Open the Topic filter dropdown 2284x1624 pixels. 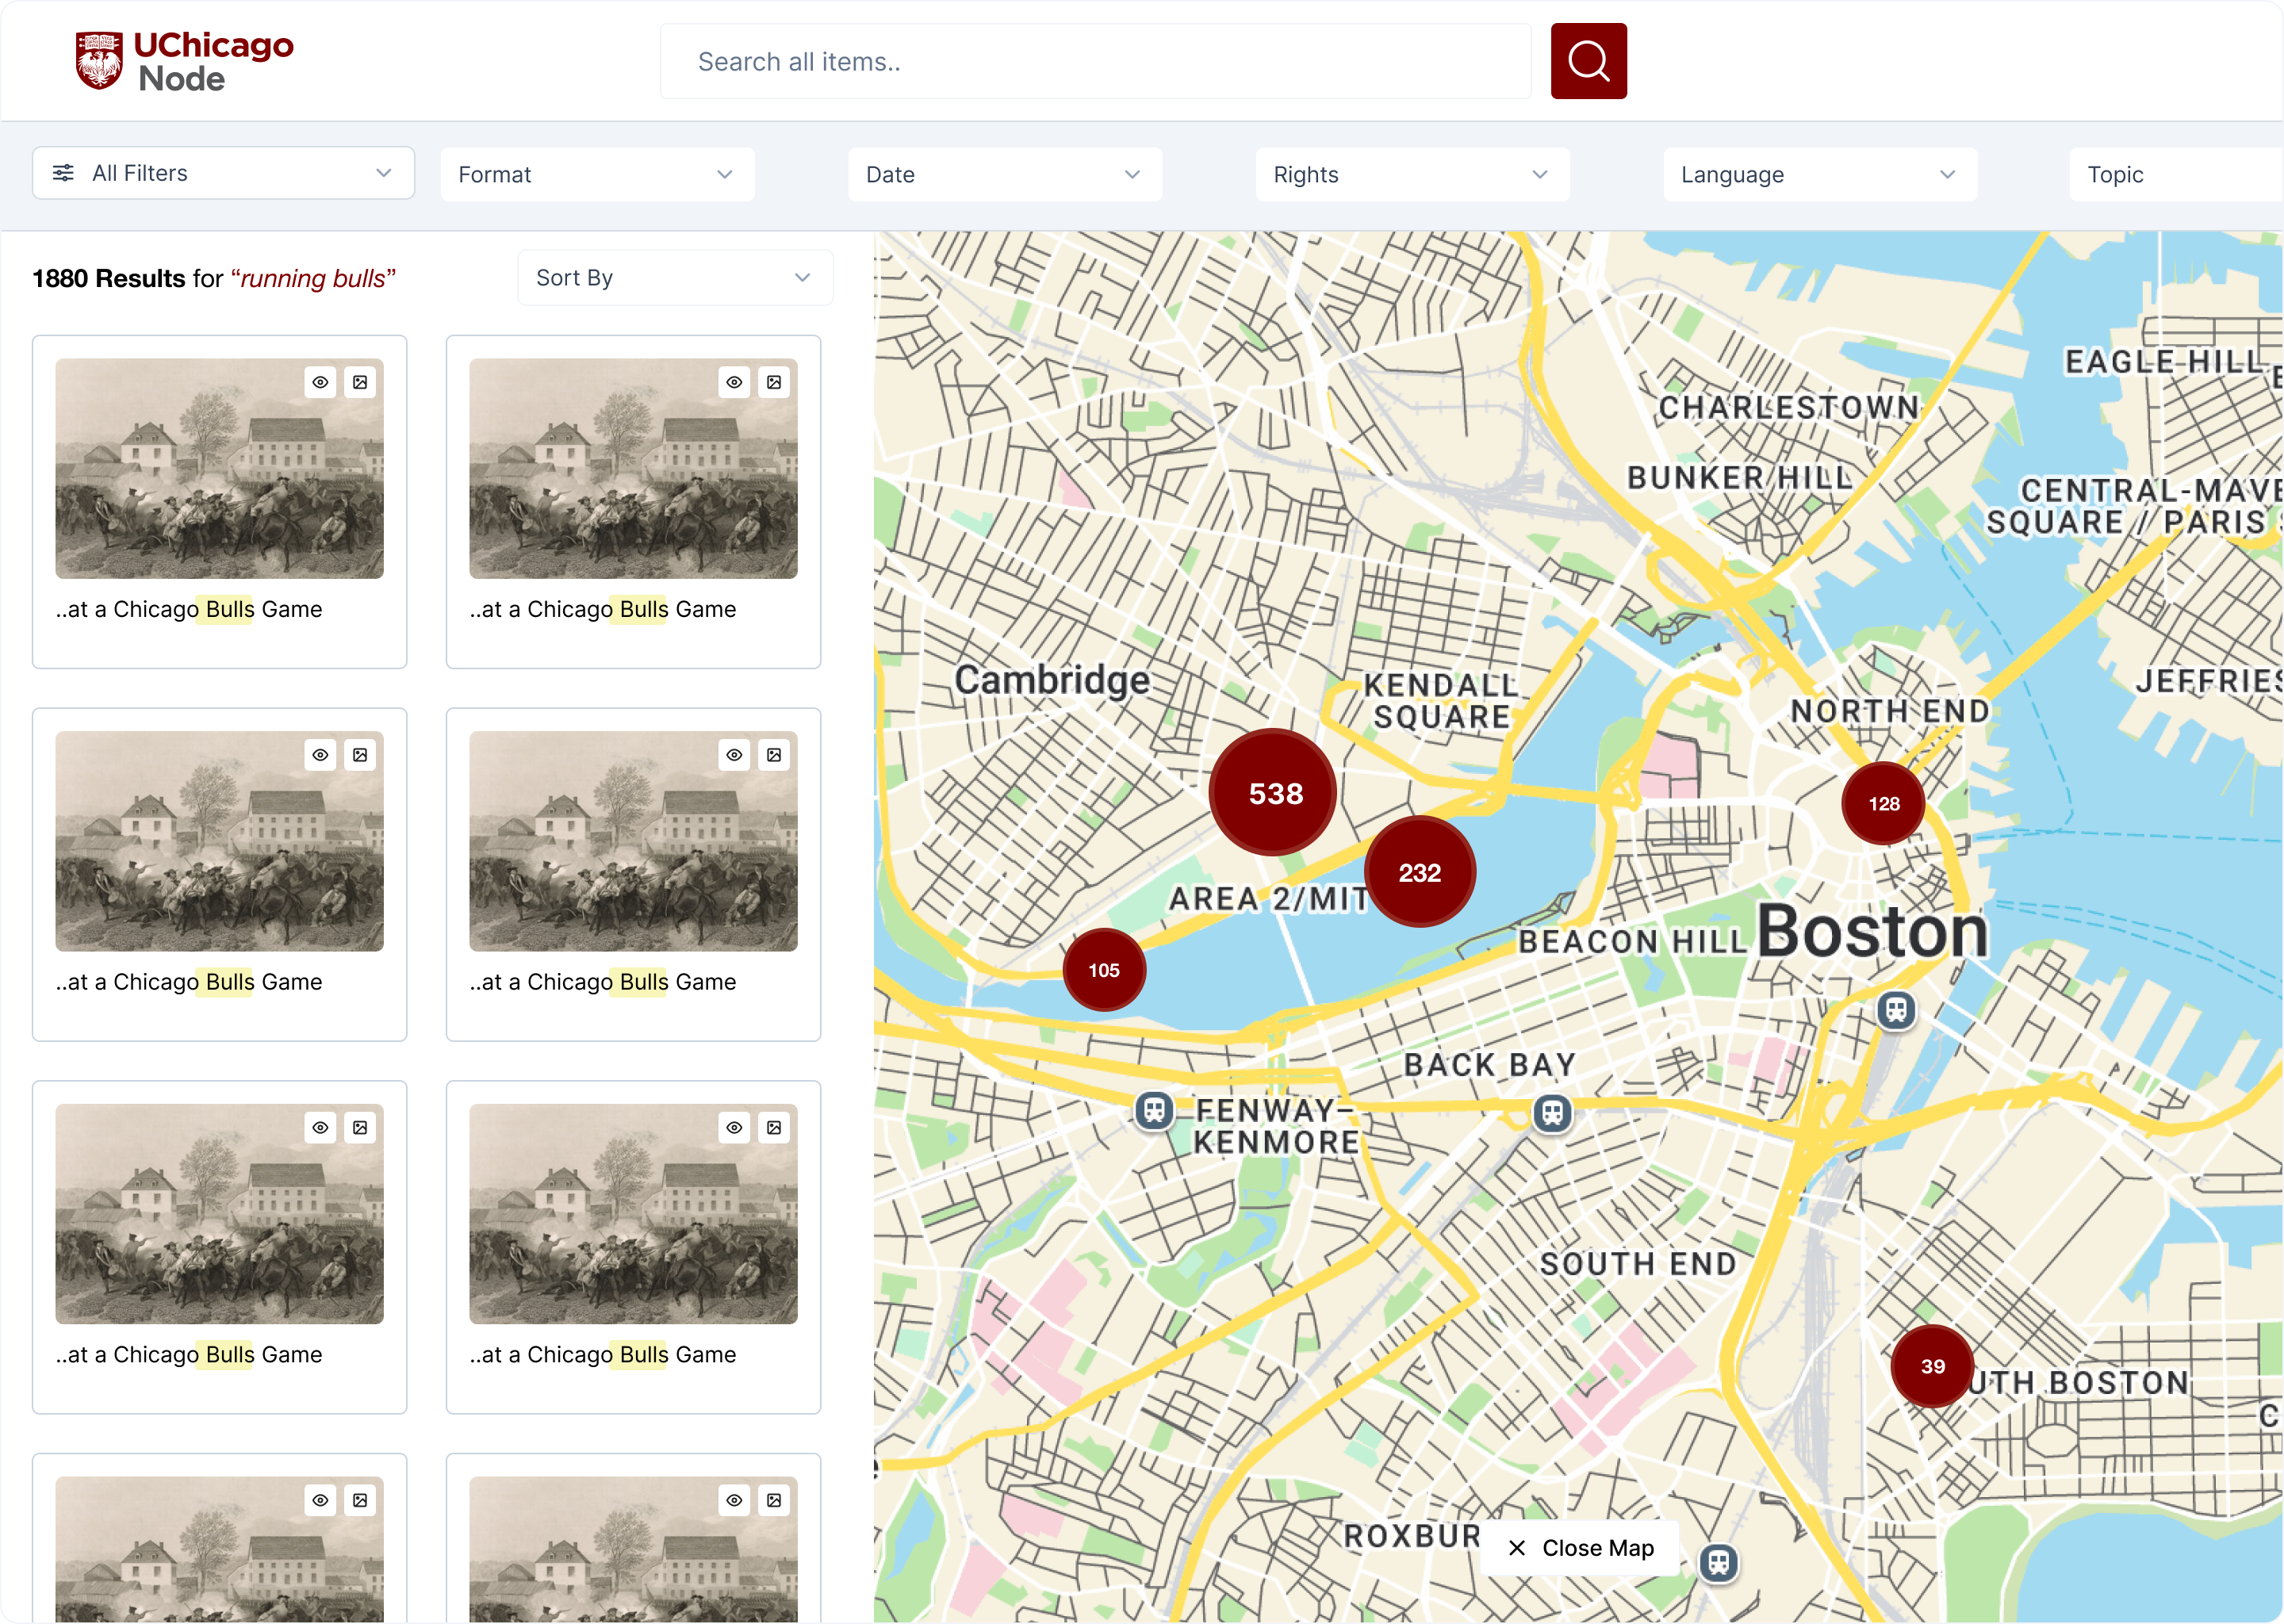tap(2176, 174)
